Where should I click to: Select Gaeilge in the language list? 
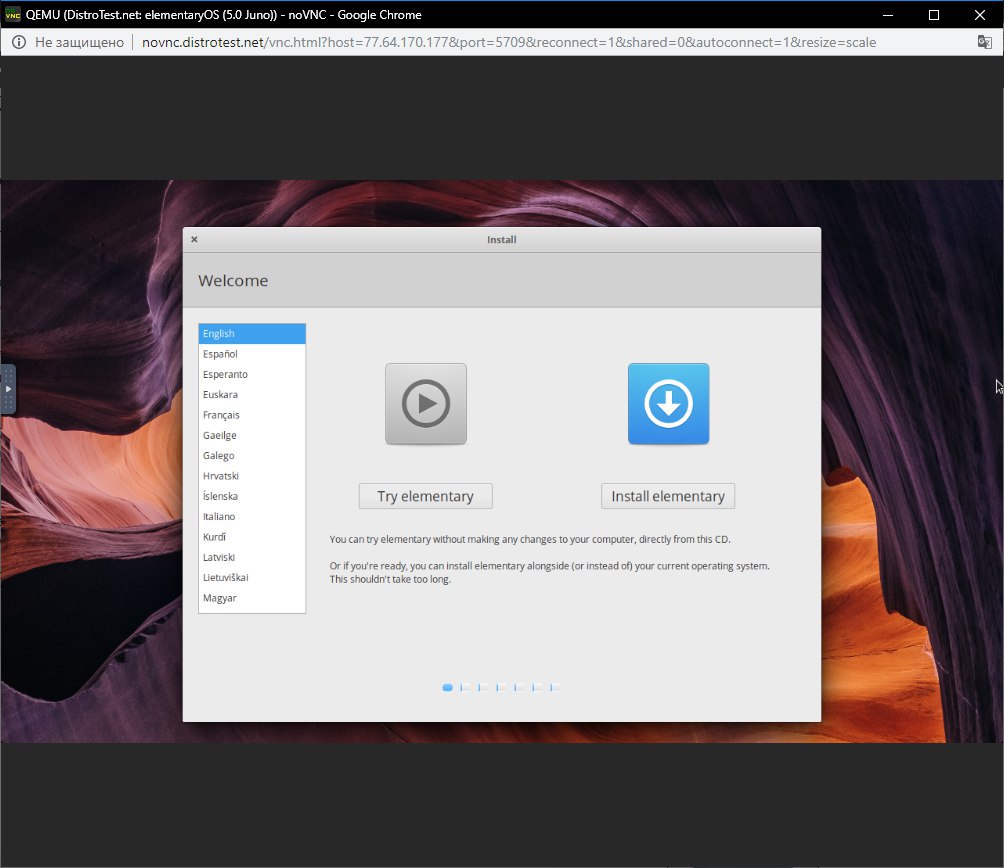252,435
